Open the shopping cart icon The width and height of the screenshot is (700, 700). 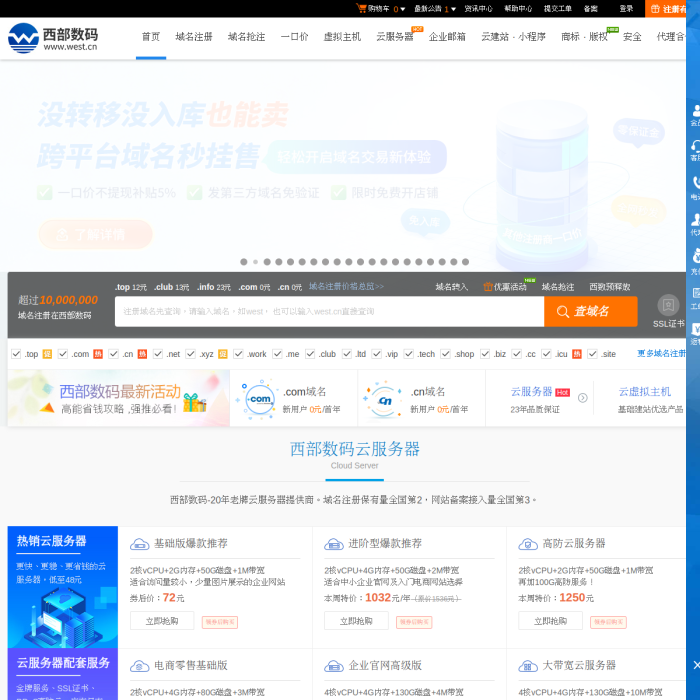tap(361, 8)
